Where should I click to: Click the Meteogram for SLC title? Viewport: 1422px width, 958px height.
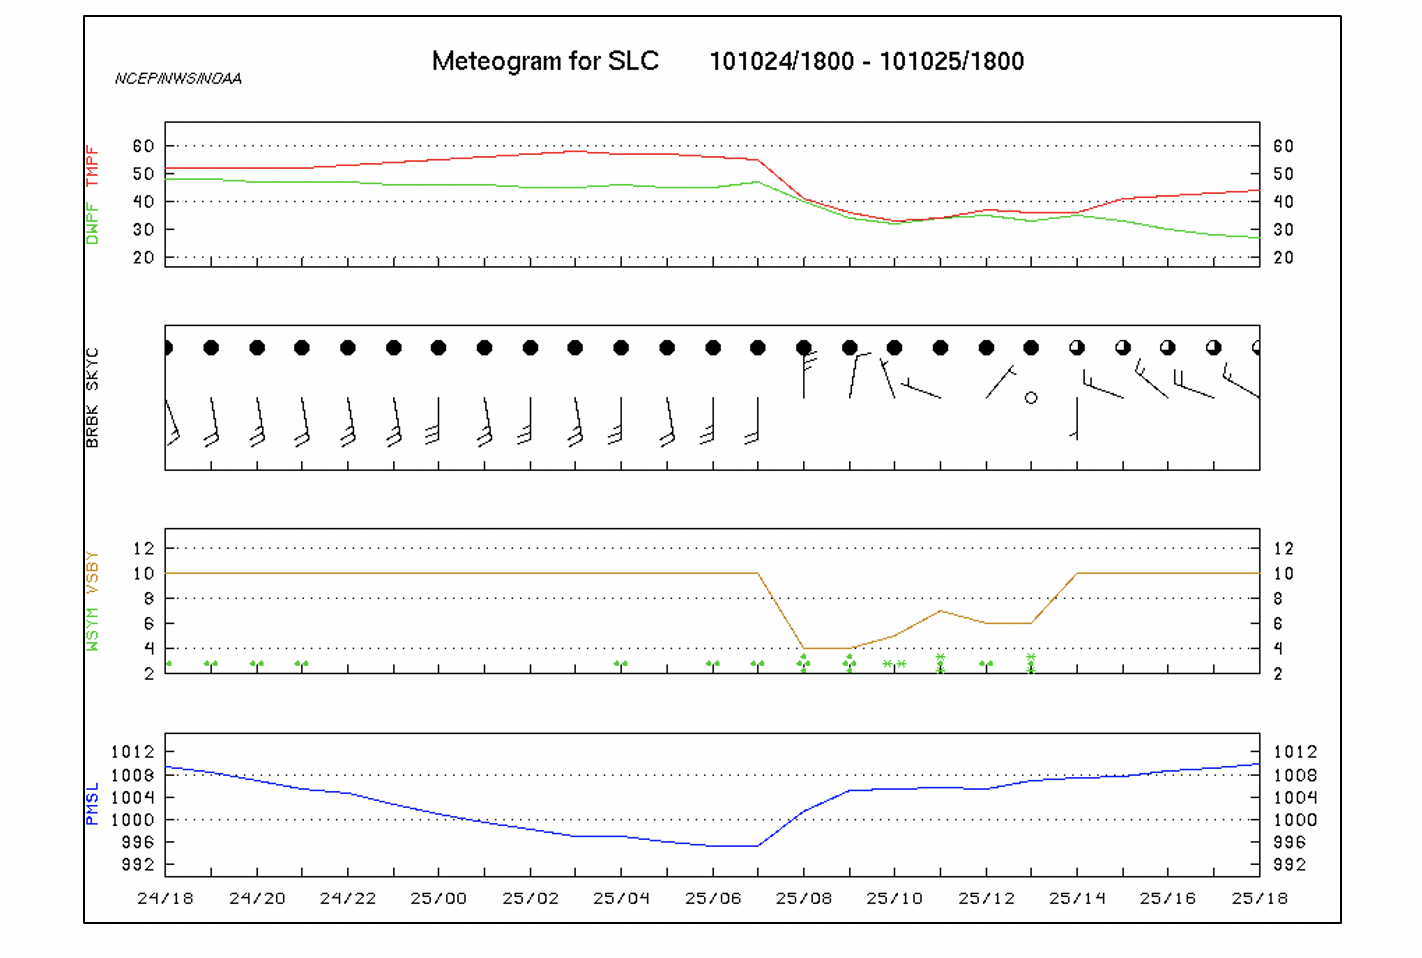coord(544,61)
